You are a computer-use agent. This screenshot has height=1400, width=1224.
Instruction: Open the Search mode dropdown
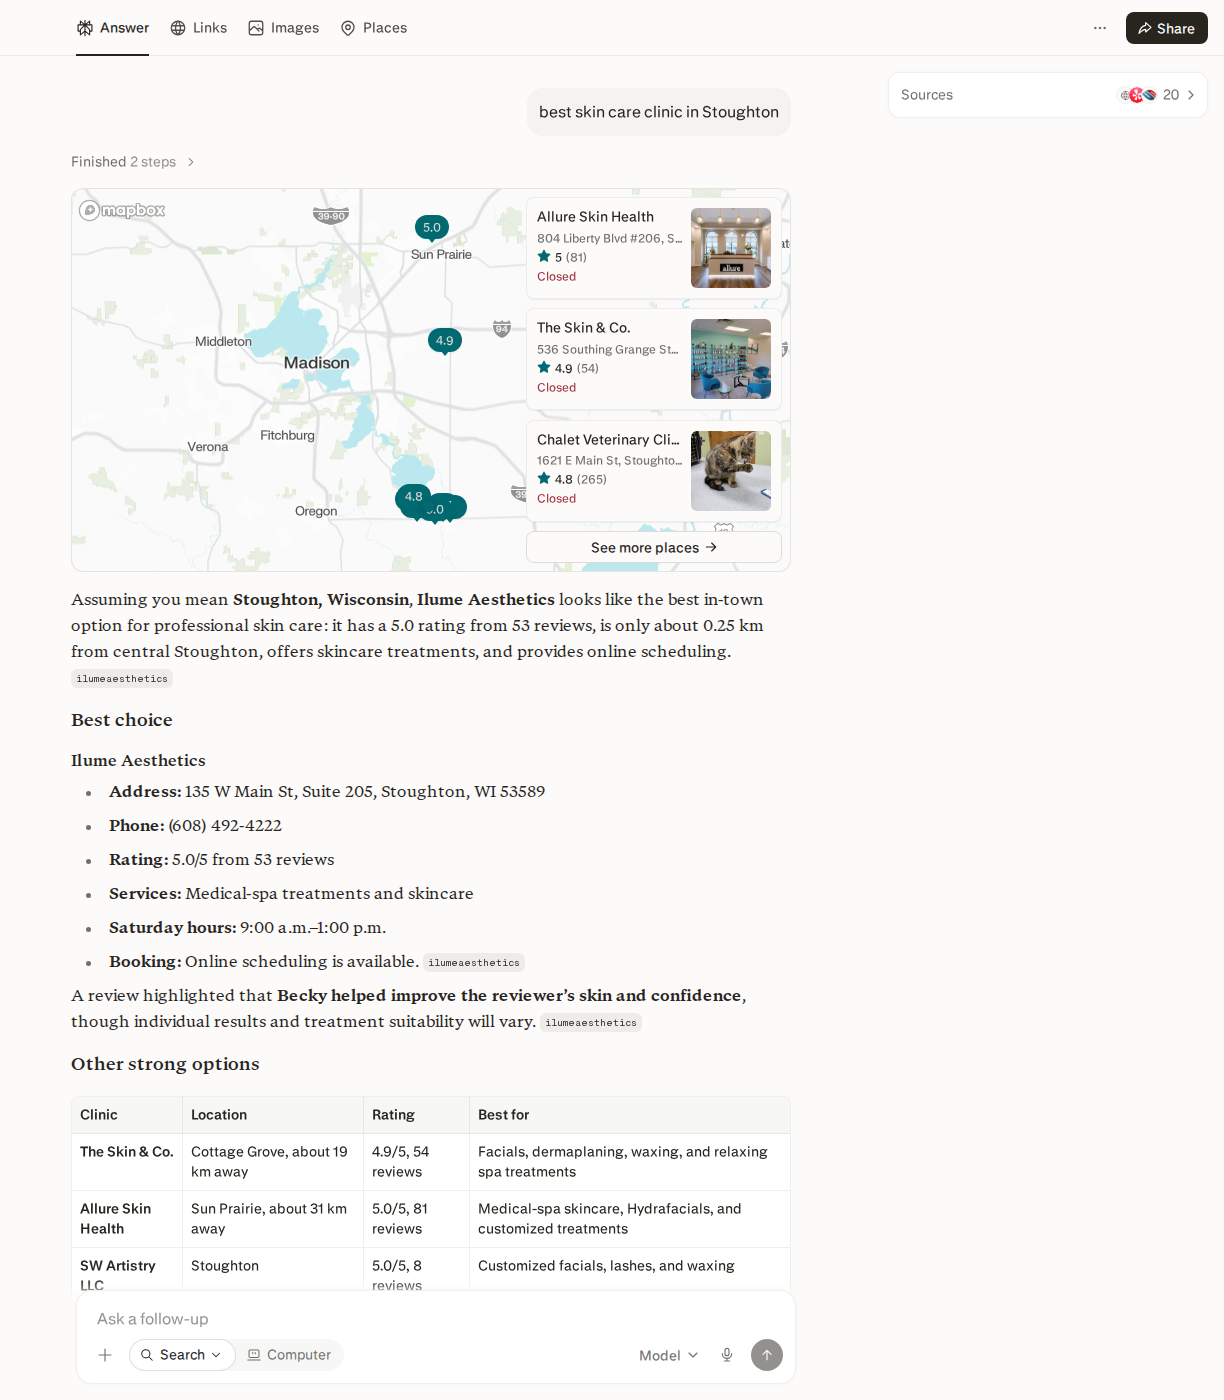click(x=182, y=1355)
